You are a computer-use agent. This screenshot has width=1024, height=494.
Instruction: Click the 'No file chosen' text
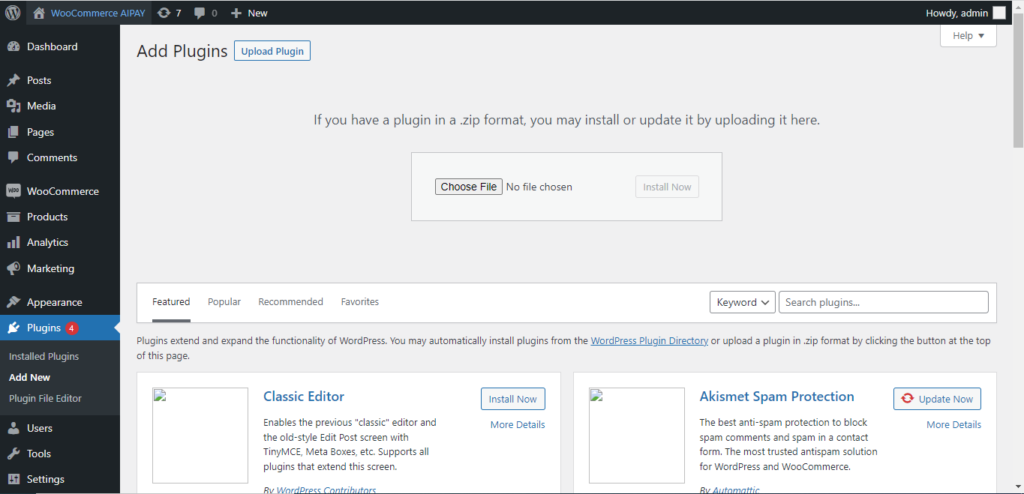pos(539,187)
